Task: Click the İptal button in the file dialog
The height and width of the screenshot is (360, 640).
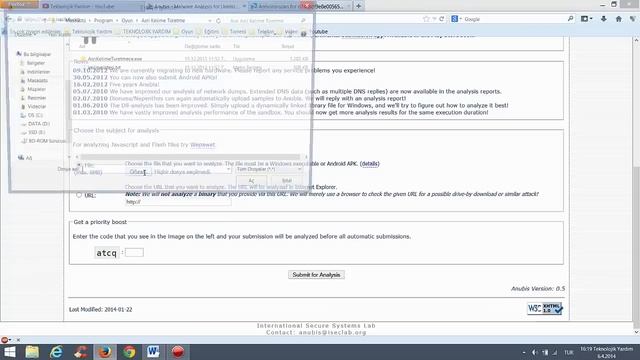Action: tap(287, 180)
